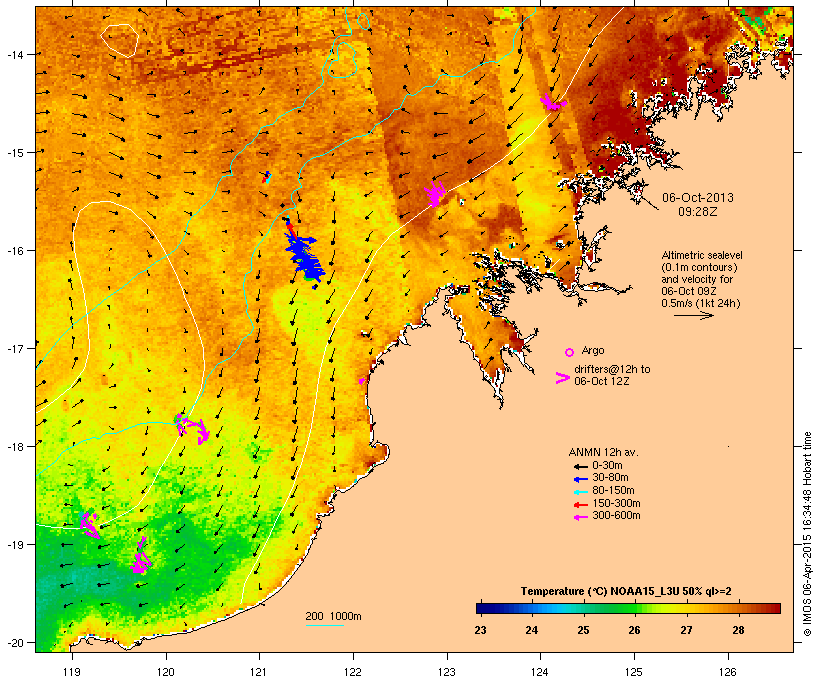Image resolution: width=820 pixels, height=680 pixels.
Task: Click the latitude axis label -18
Action: pos(15,447)
